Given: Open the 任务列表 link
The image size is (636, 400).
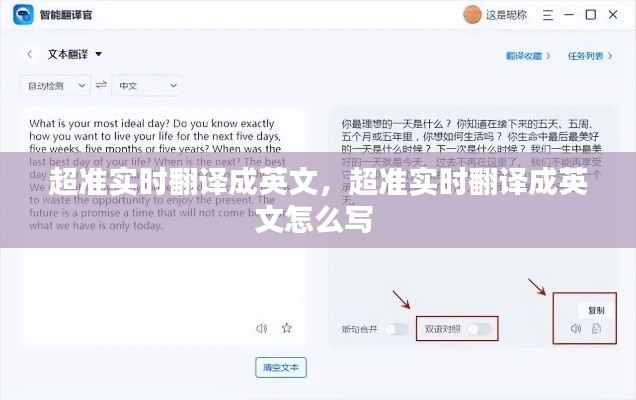Looking at the screenshot, I should click(x=590, y=56).
